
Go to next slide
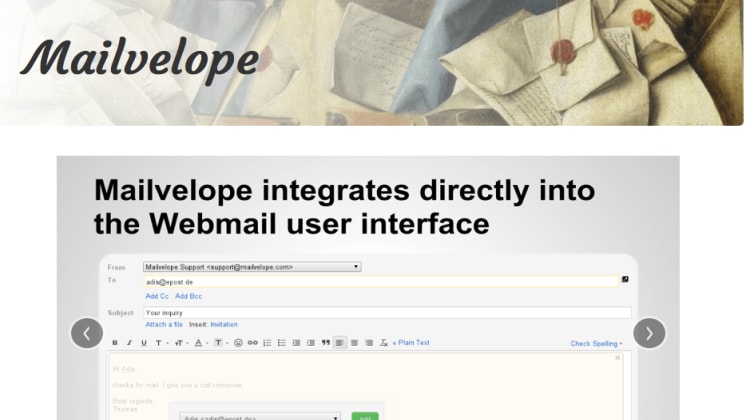point(649,333)
